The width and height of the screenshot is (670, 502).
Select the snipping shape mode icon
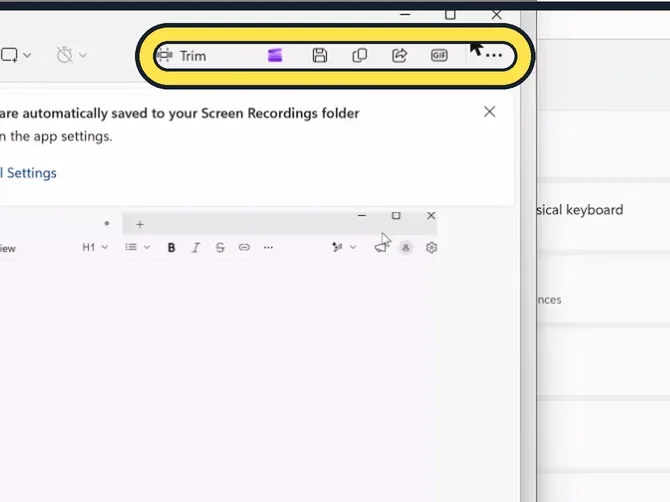(9, 56)
